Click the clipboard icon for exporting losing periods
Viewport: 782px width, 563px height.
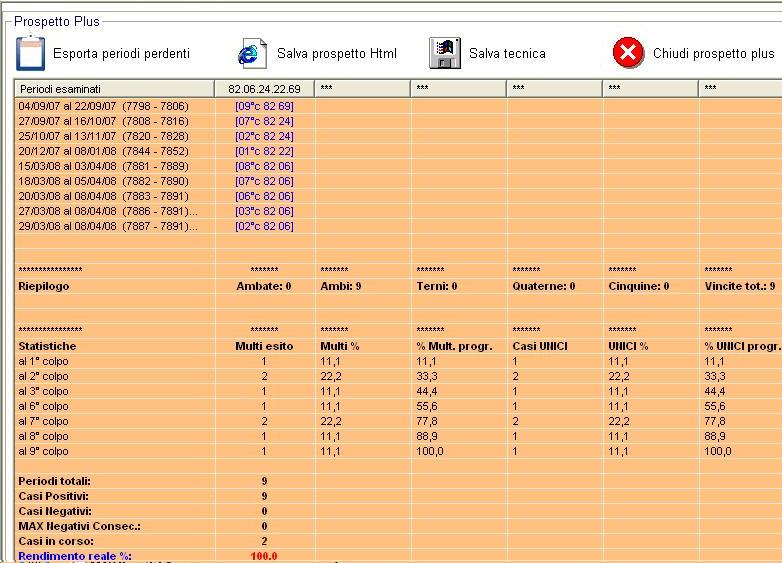click(31, 52)
